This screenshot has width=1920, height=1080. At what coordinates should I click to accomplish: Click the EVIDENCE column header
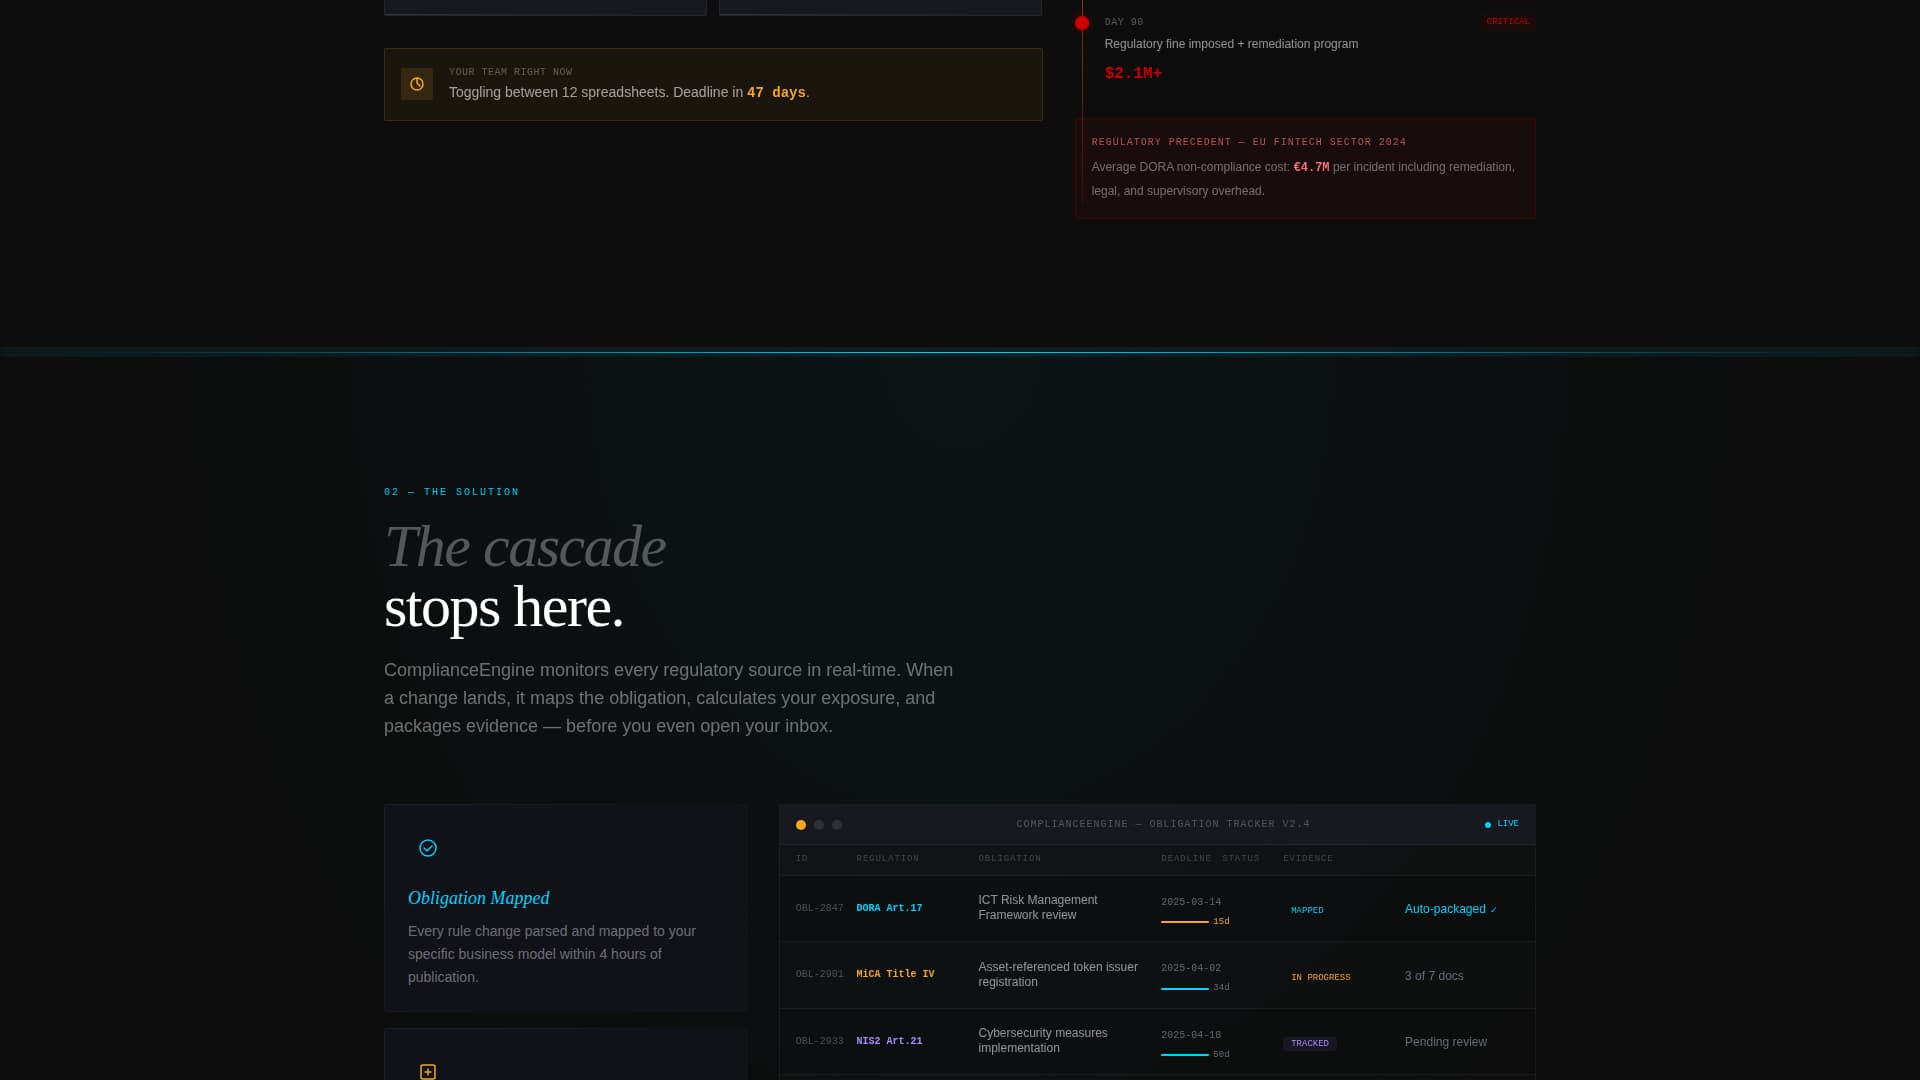pos(1308,858)
